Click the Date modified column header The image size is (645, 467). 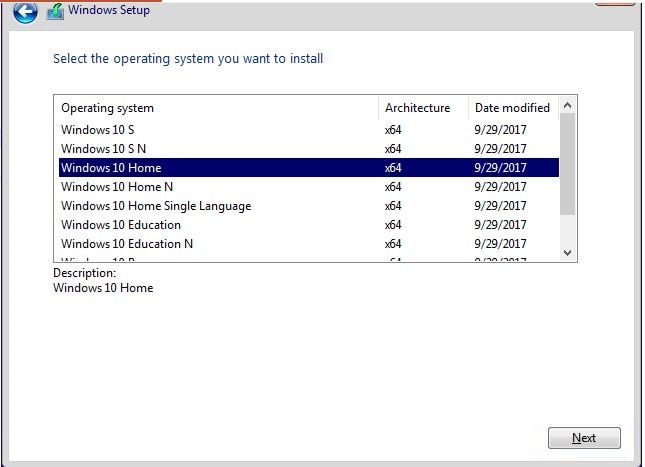click(513, 108)
